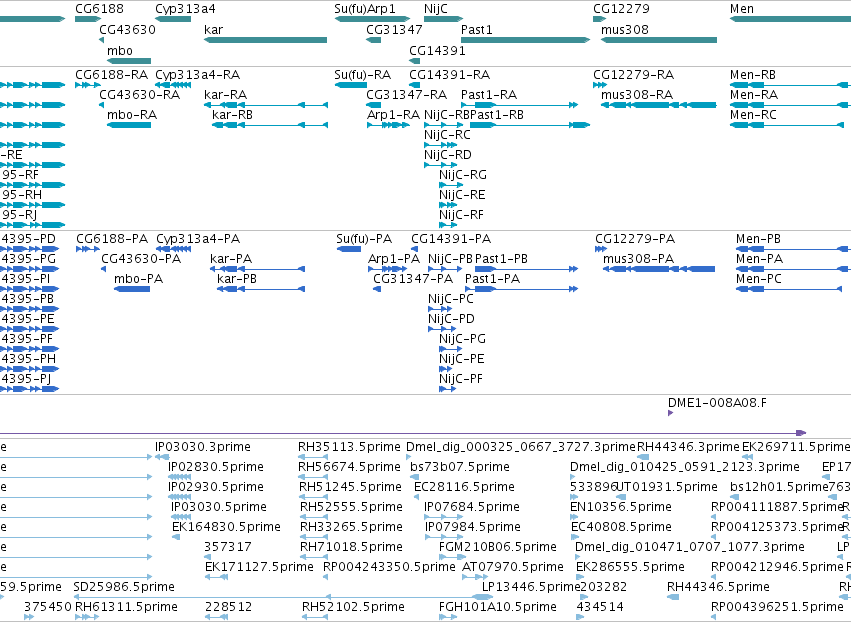The image size is (851, 622).
Task: Click EST EN10356.5prime
Action: click(621, 507)
